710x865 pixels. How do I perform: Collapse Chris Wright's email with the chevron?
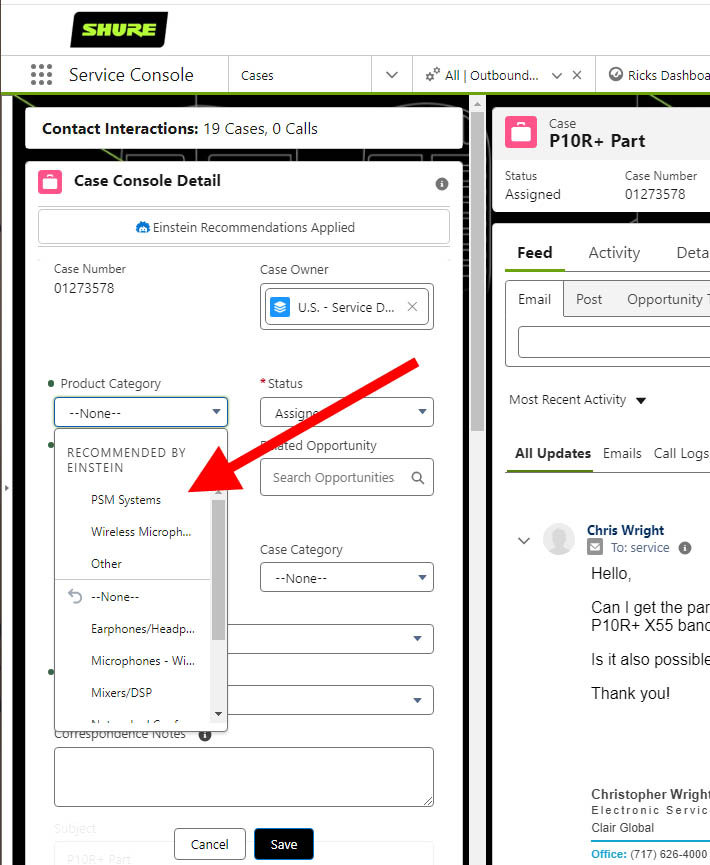pyautogui.click(x=524, y=540)
